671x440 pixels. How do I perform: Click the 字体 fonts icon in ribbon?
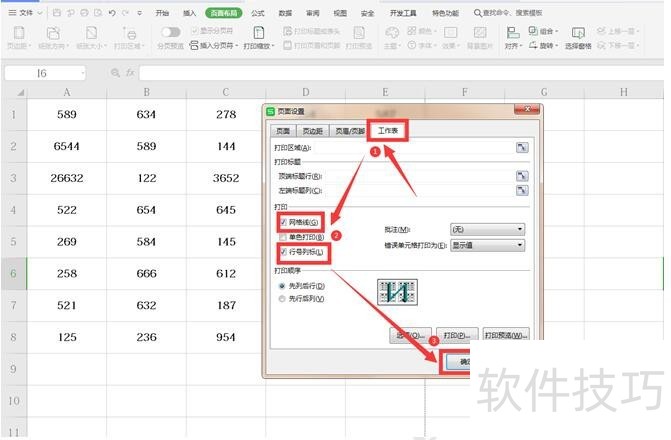point(412,45)
